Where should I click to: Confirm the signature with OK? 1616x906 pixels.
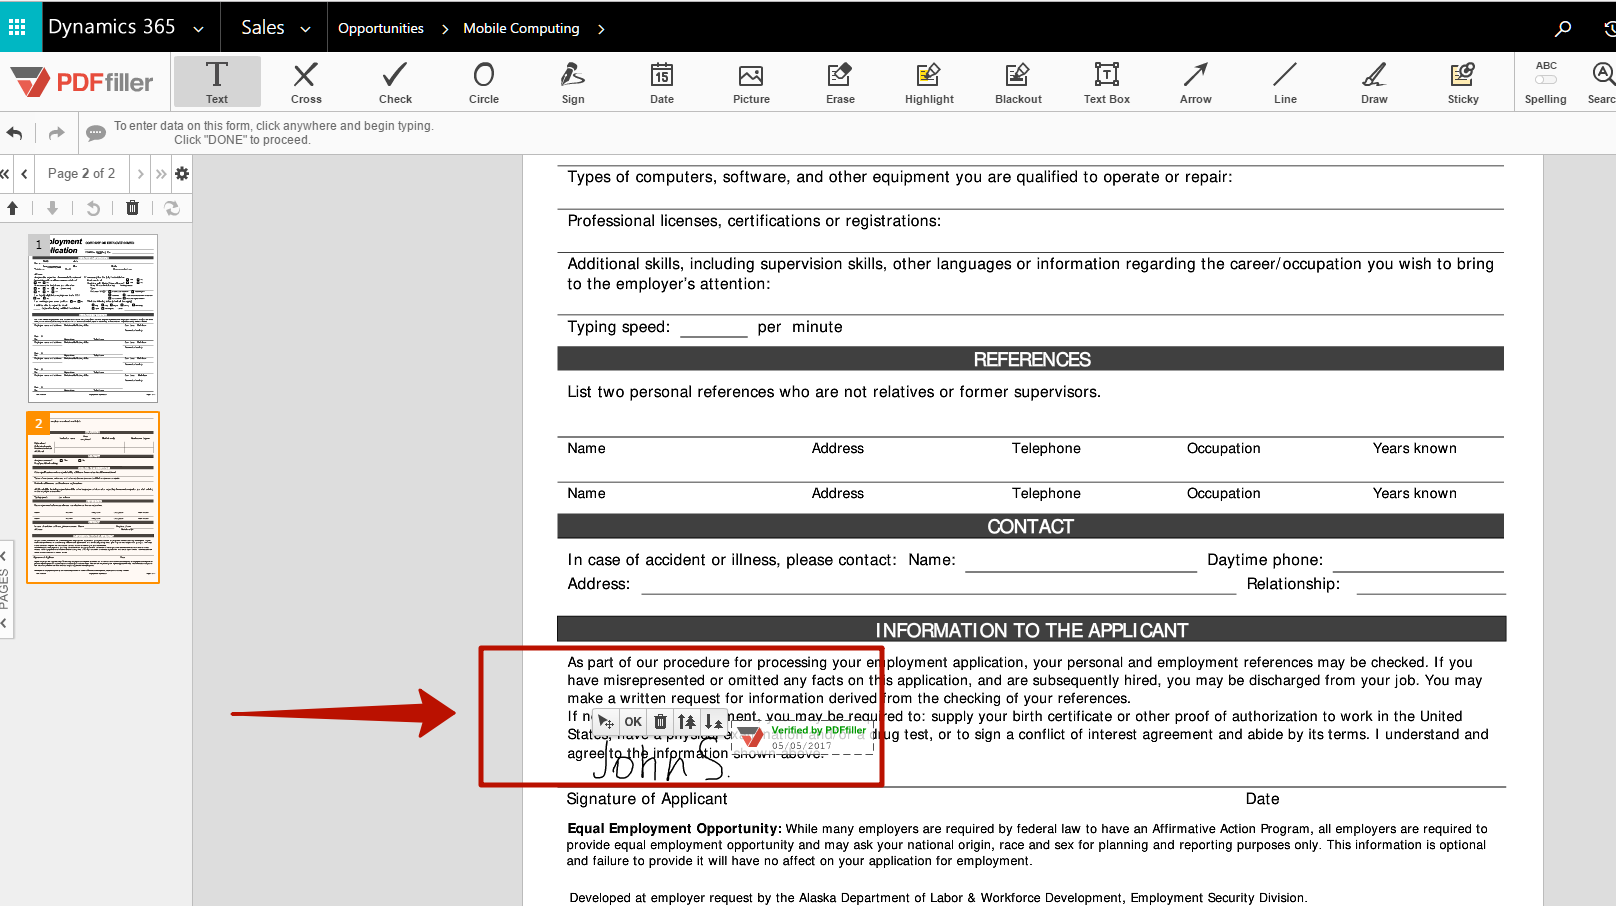pyautogui.click(x=633, y=721)
